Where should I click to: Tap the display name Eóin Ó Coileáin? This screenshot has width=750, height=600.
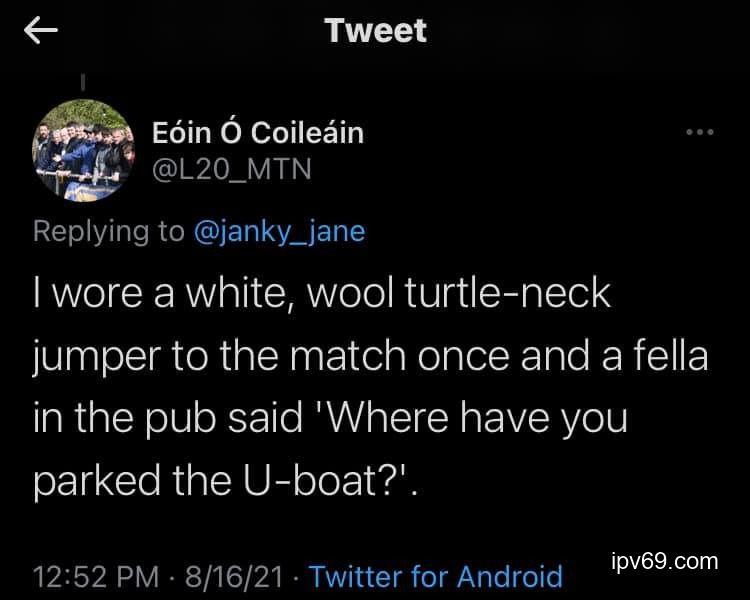pyautogui.click(x=257, y=133)
